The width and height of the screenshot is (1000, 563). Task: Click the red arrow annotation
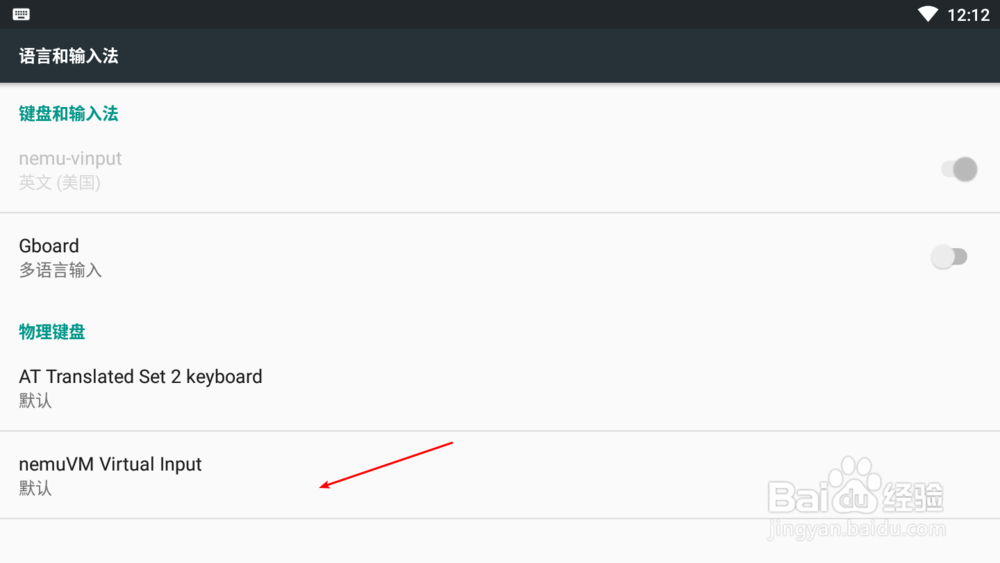(387, 465)
